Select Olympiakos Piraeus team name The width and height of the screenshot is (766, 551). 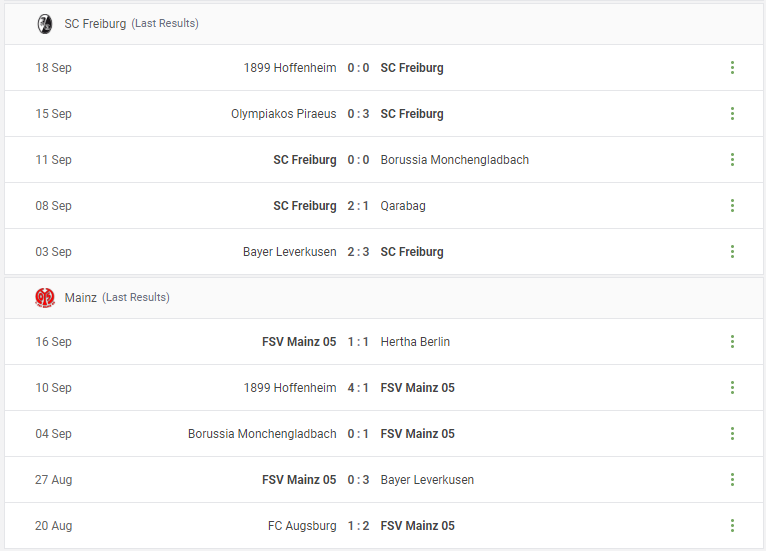coord(283,114)
